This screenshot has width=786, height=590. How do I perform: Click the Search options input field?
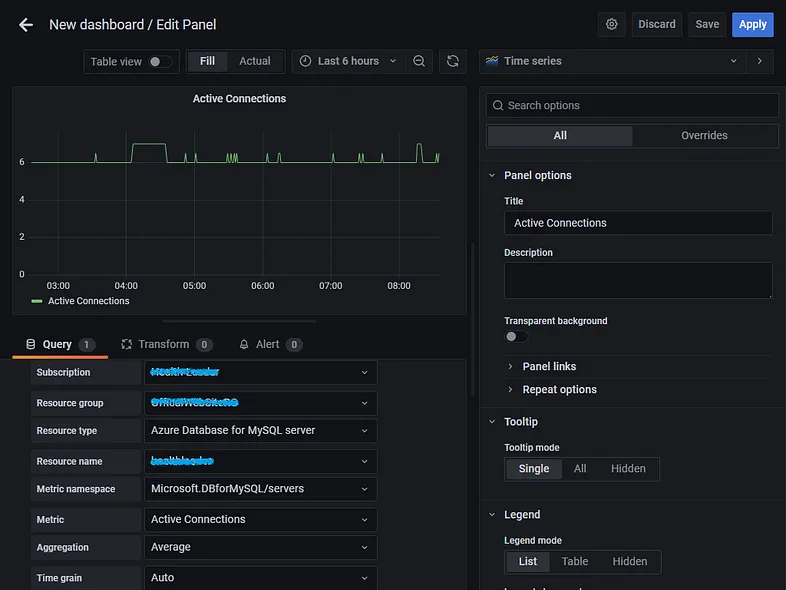[632, 105]
